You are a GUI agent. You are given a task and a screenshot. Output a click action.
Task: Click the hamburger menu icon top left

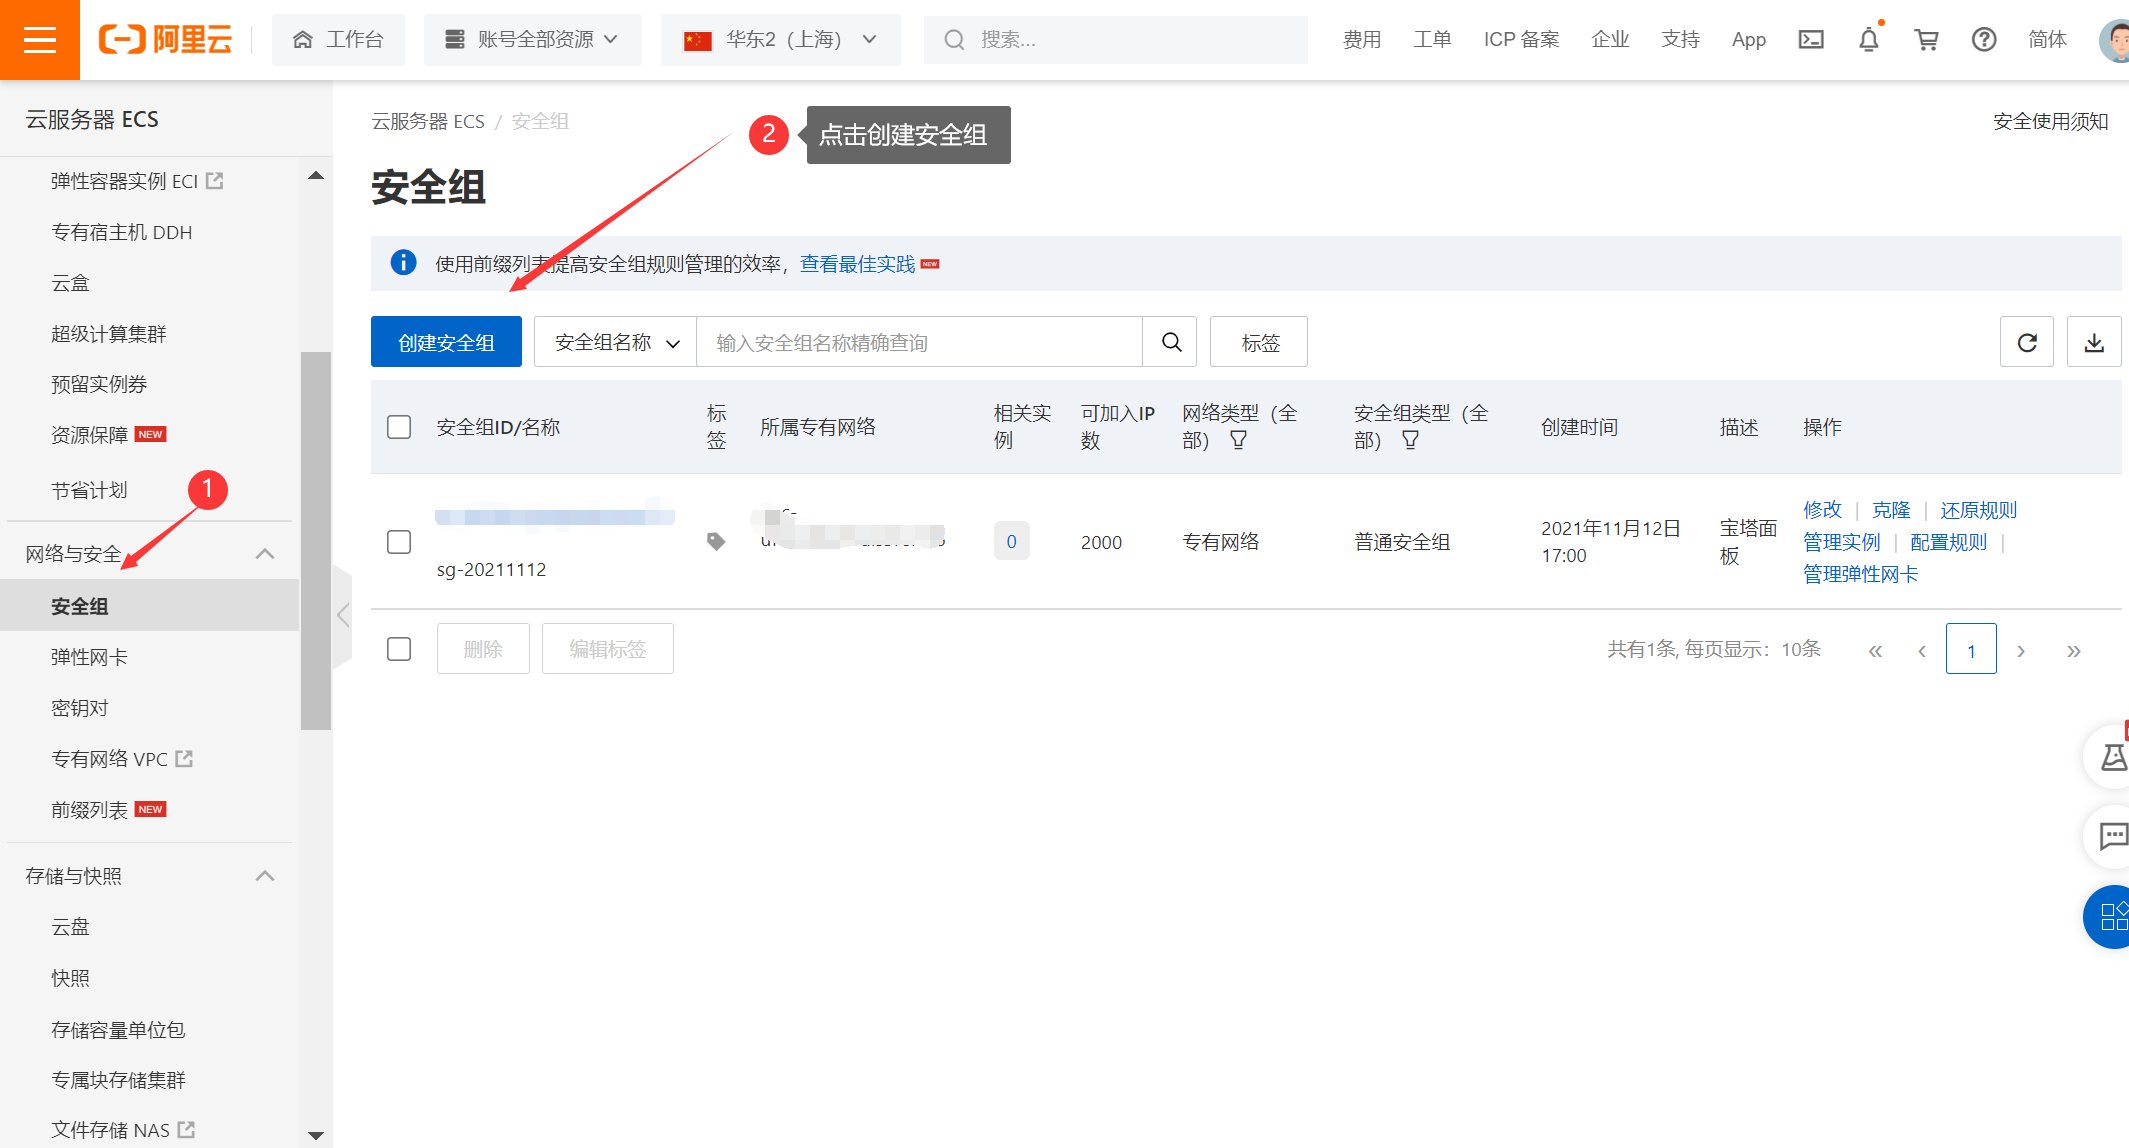[x=39, y=39]
